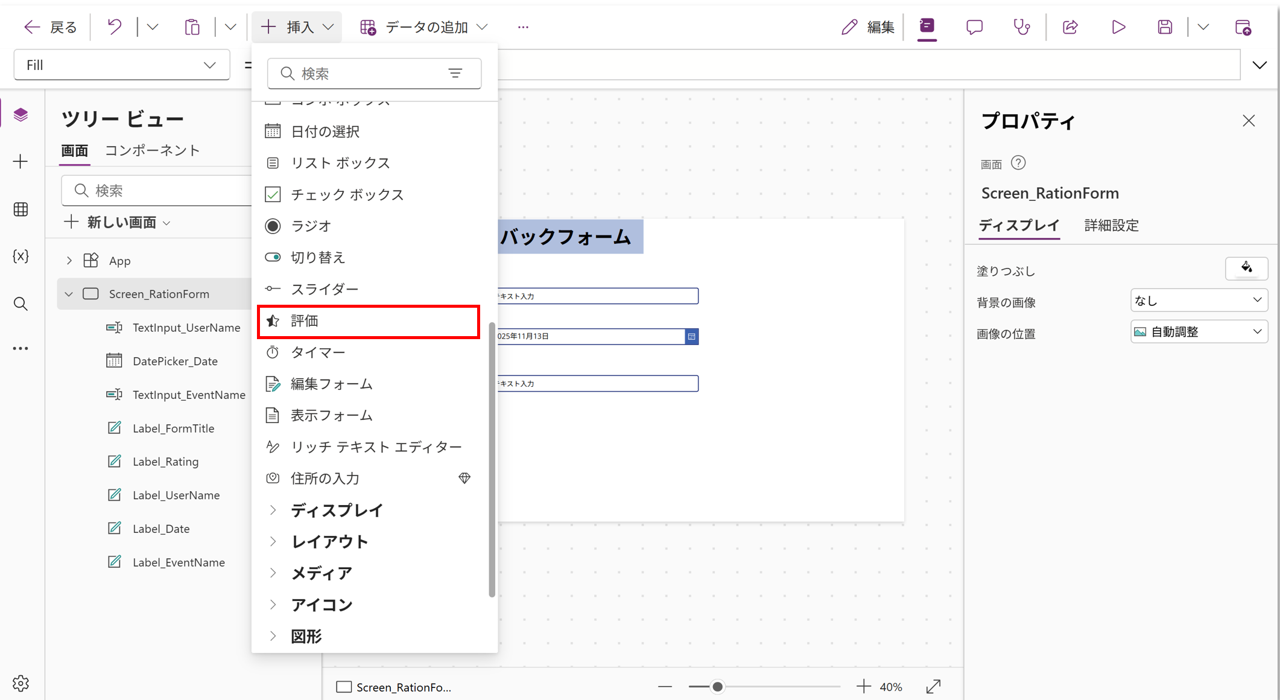Insert a チェック ボックス control

coord(347,194)
